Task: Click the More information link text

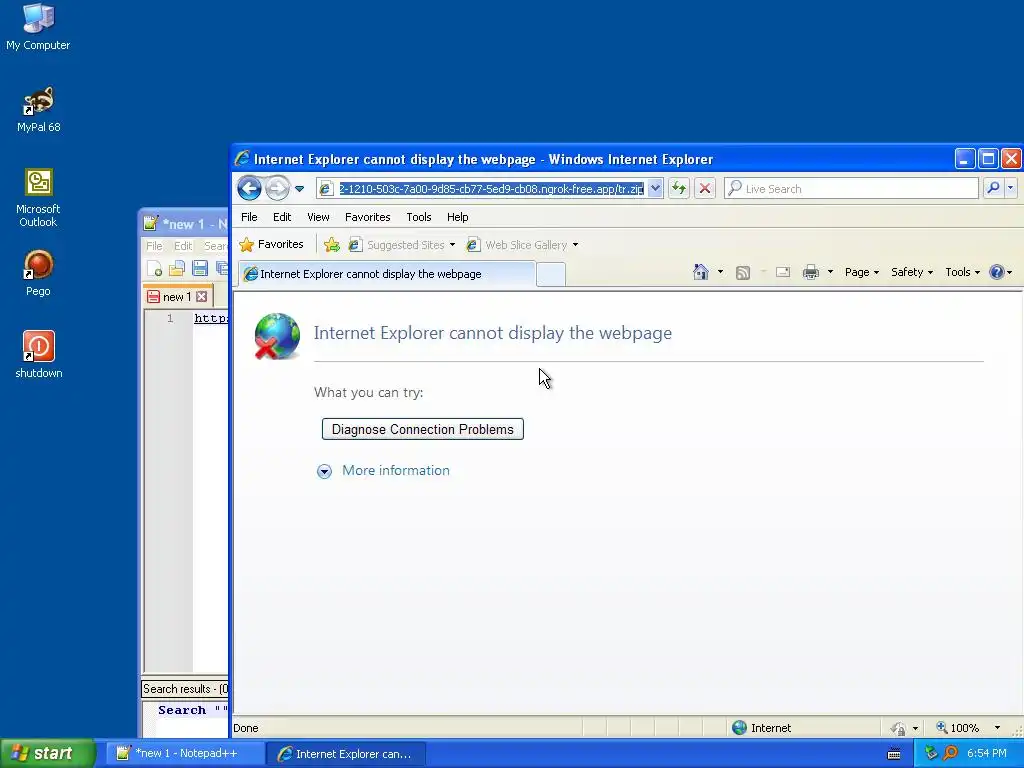Action: 396,471
